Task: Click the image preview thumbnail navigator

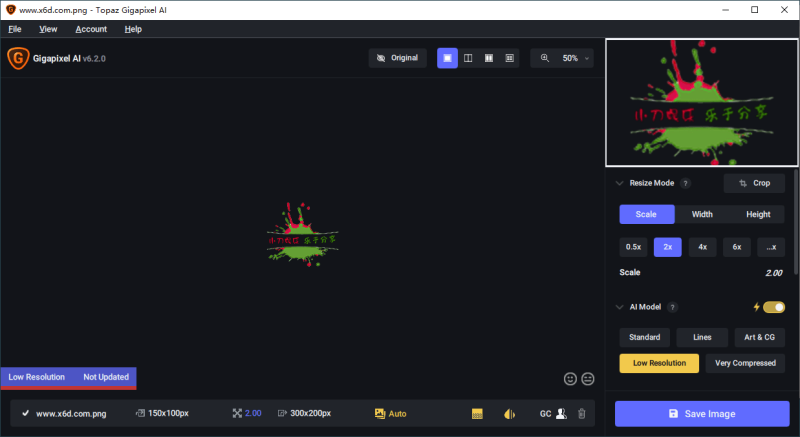Action: click(702, 102)
